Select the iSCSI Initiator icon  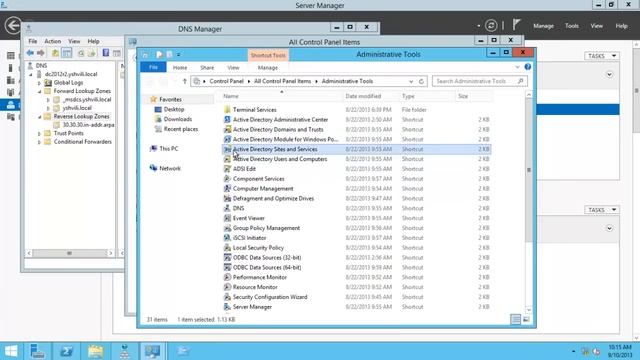[x=227, y=238]
